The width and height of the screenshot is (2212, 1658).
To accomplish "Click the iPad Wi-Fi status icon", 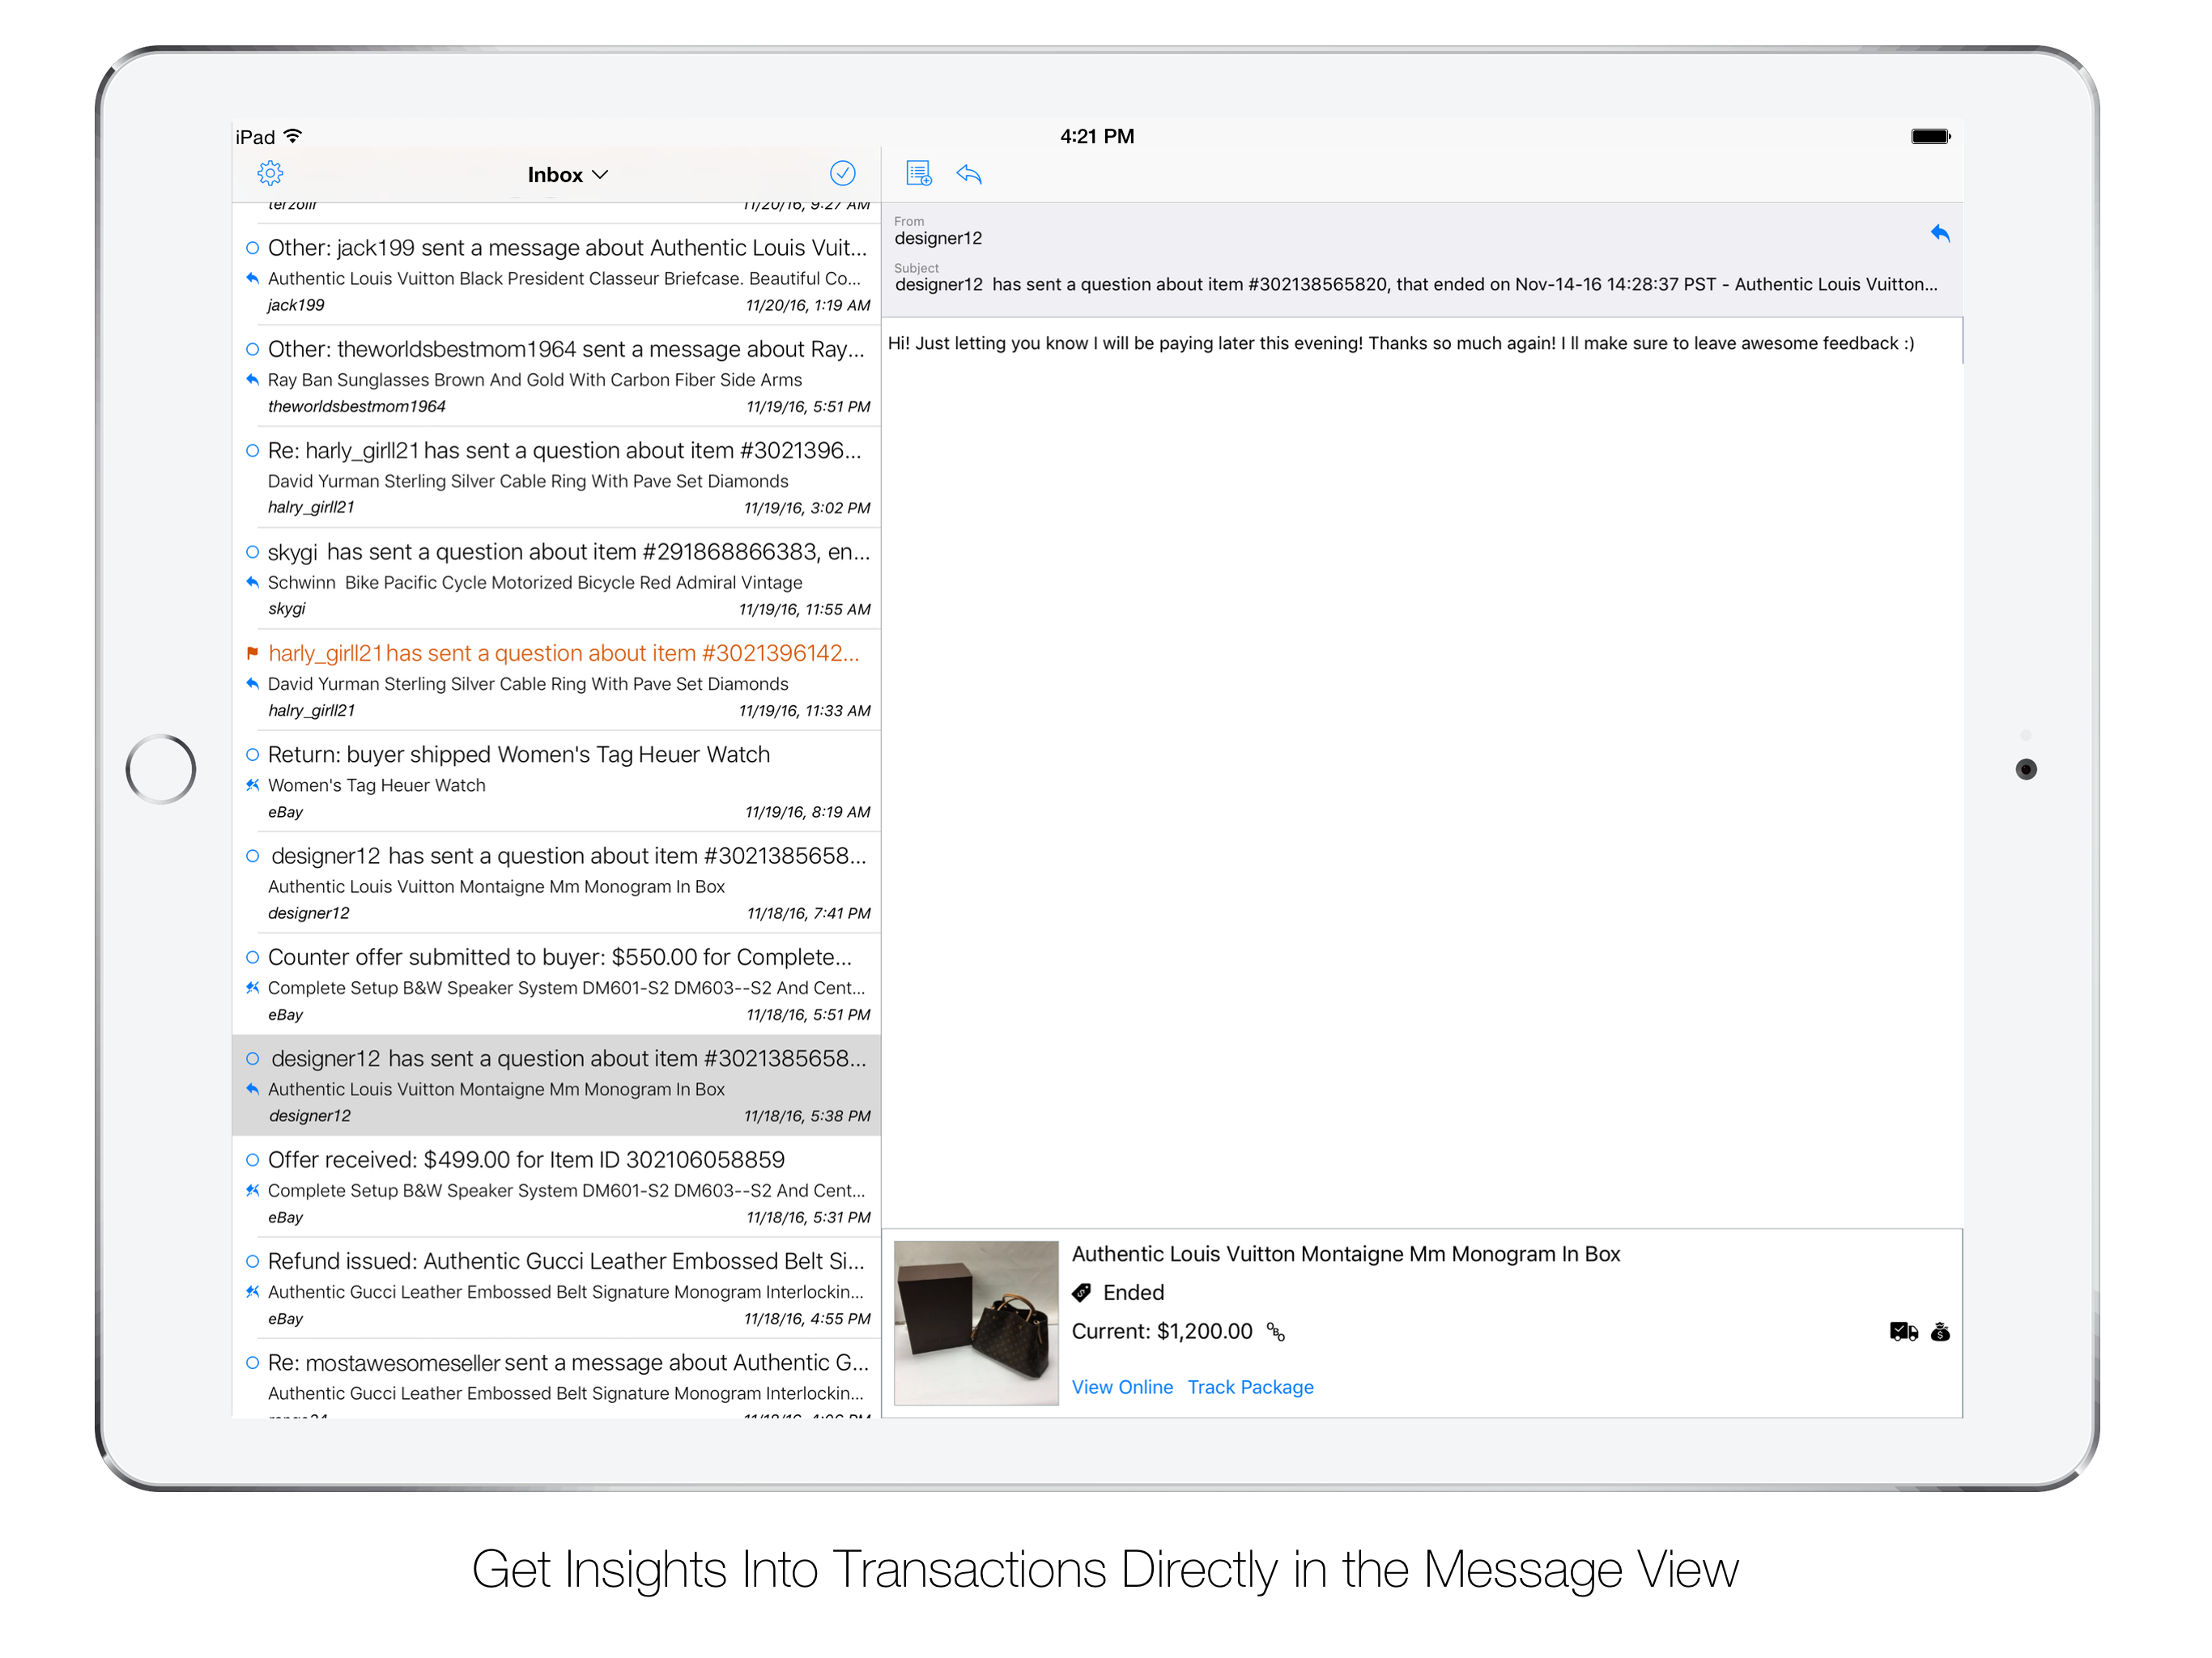I will coord(293,136).
